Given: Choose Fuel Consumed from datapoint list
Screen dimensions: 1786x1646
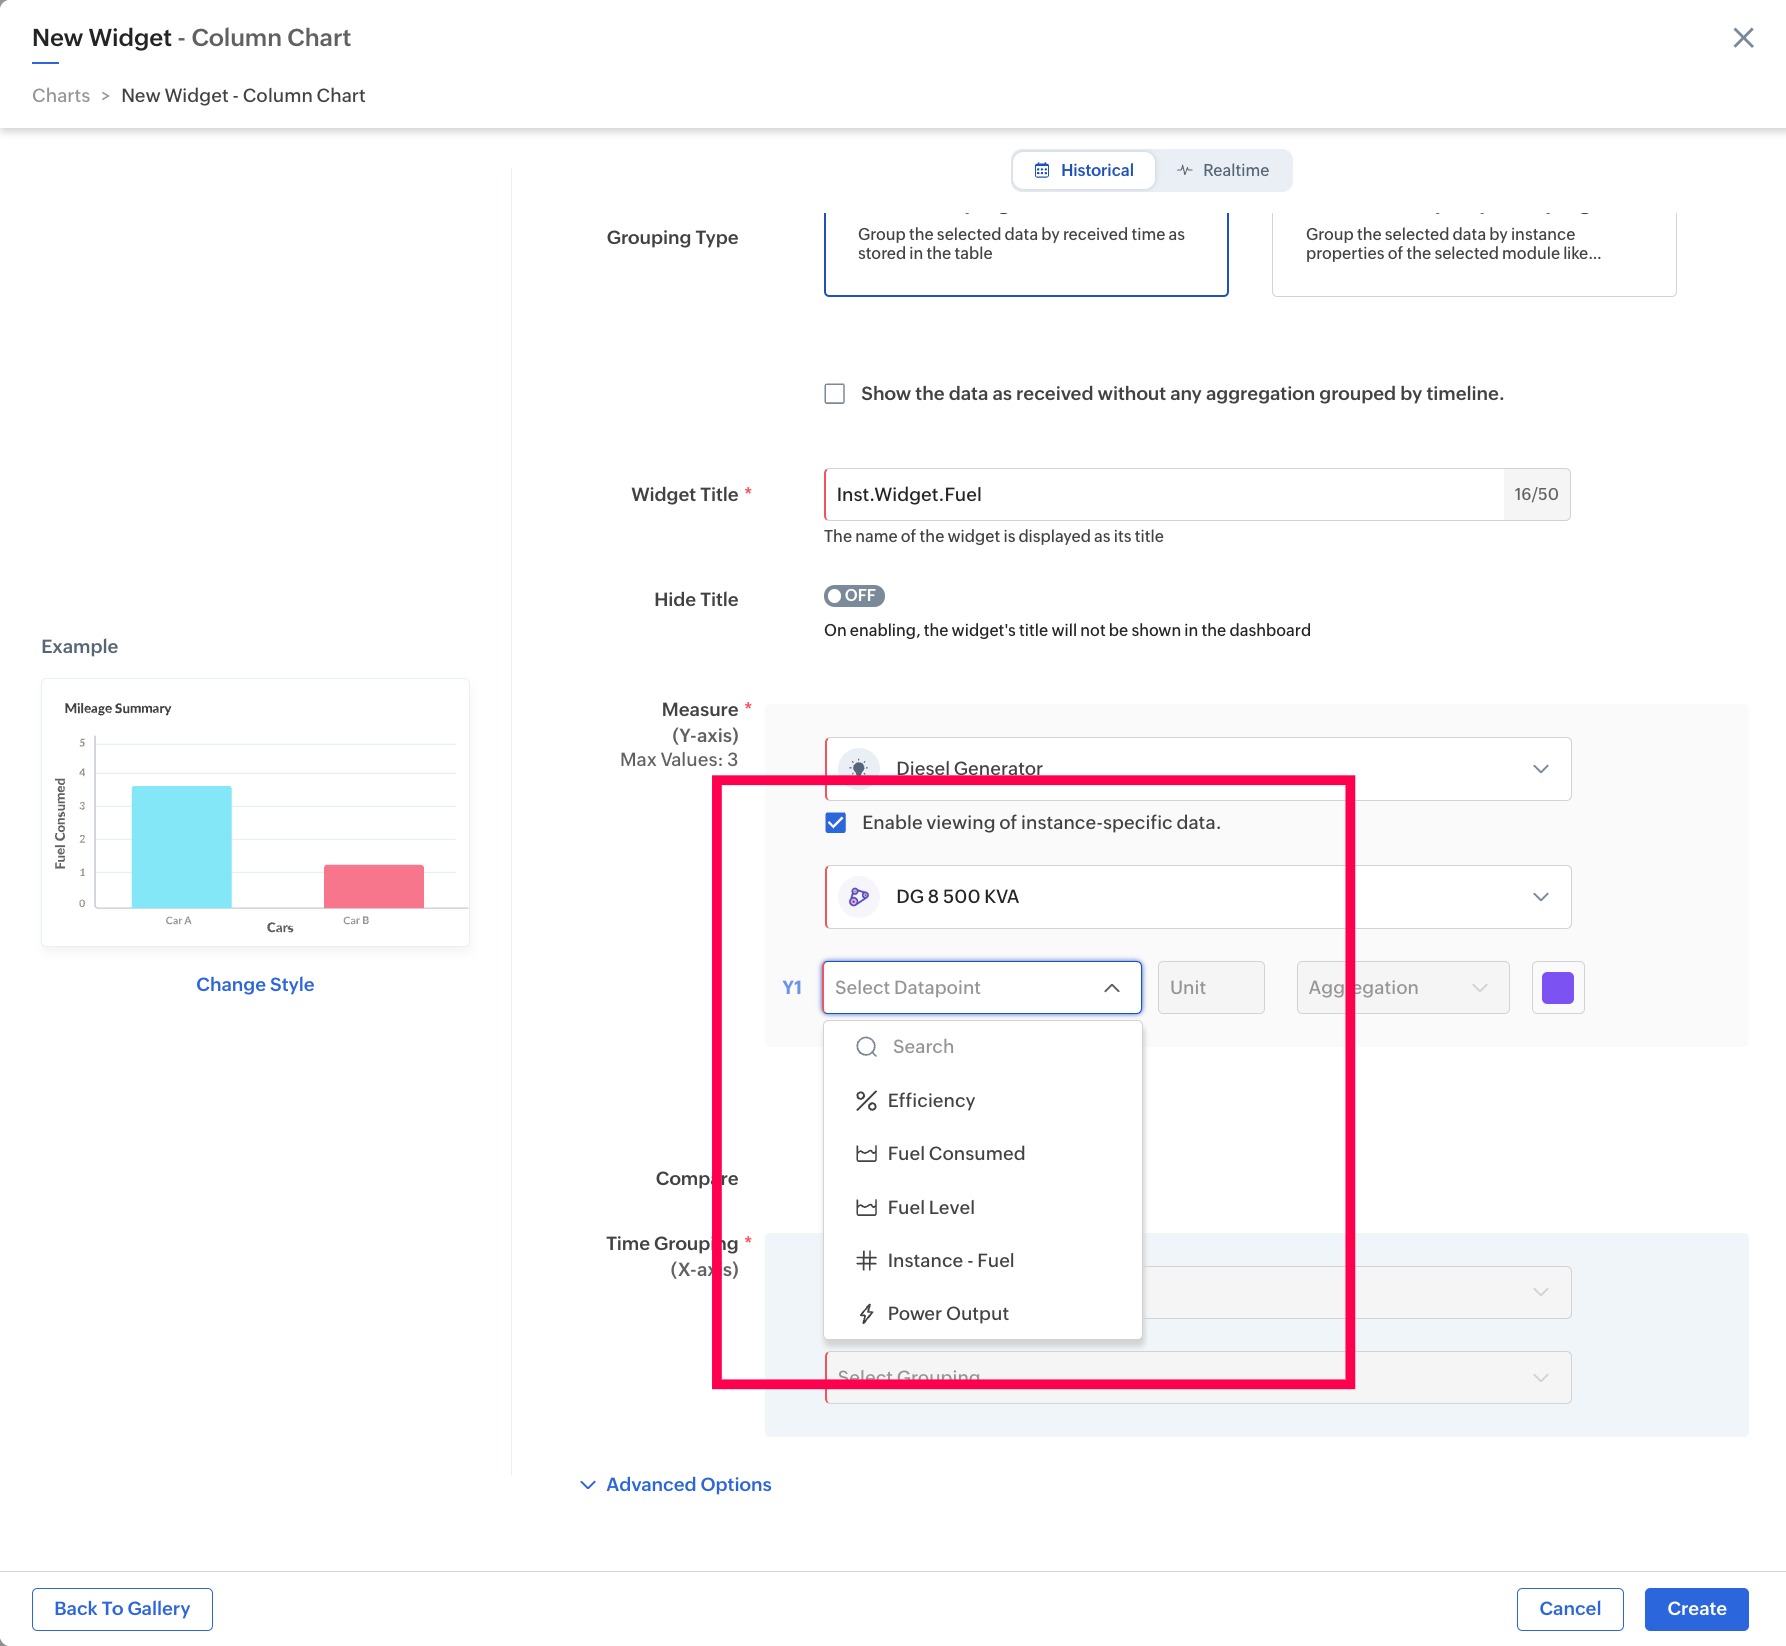Looking at the screenshot, I should click(x=956, y=1154).
